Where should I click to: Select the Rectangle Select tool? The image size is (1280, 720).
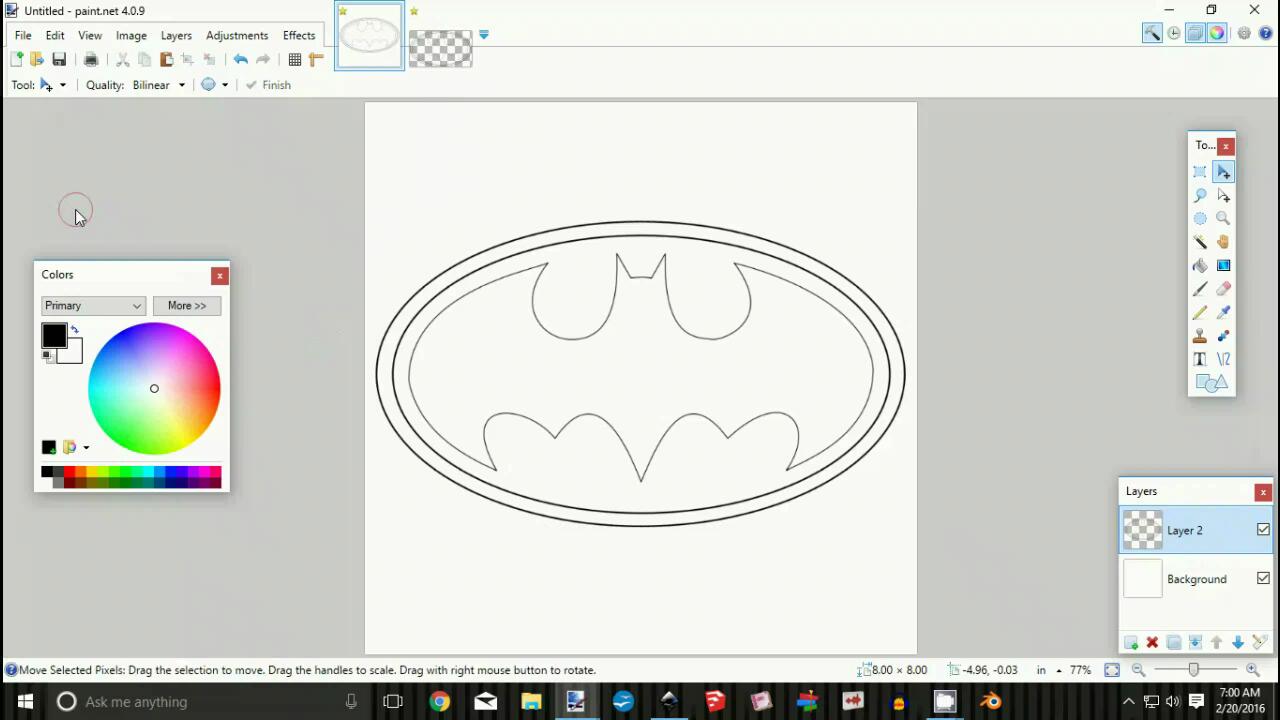pos(1200,172)
